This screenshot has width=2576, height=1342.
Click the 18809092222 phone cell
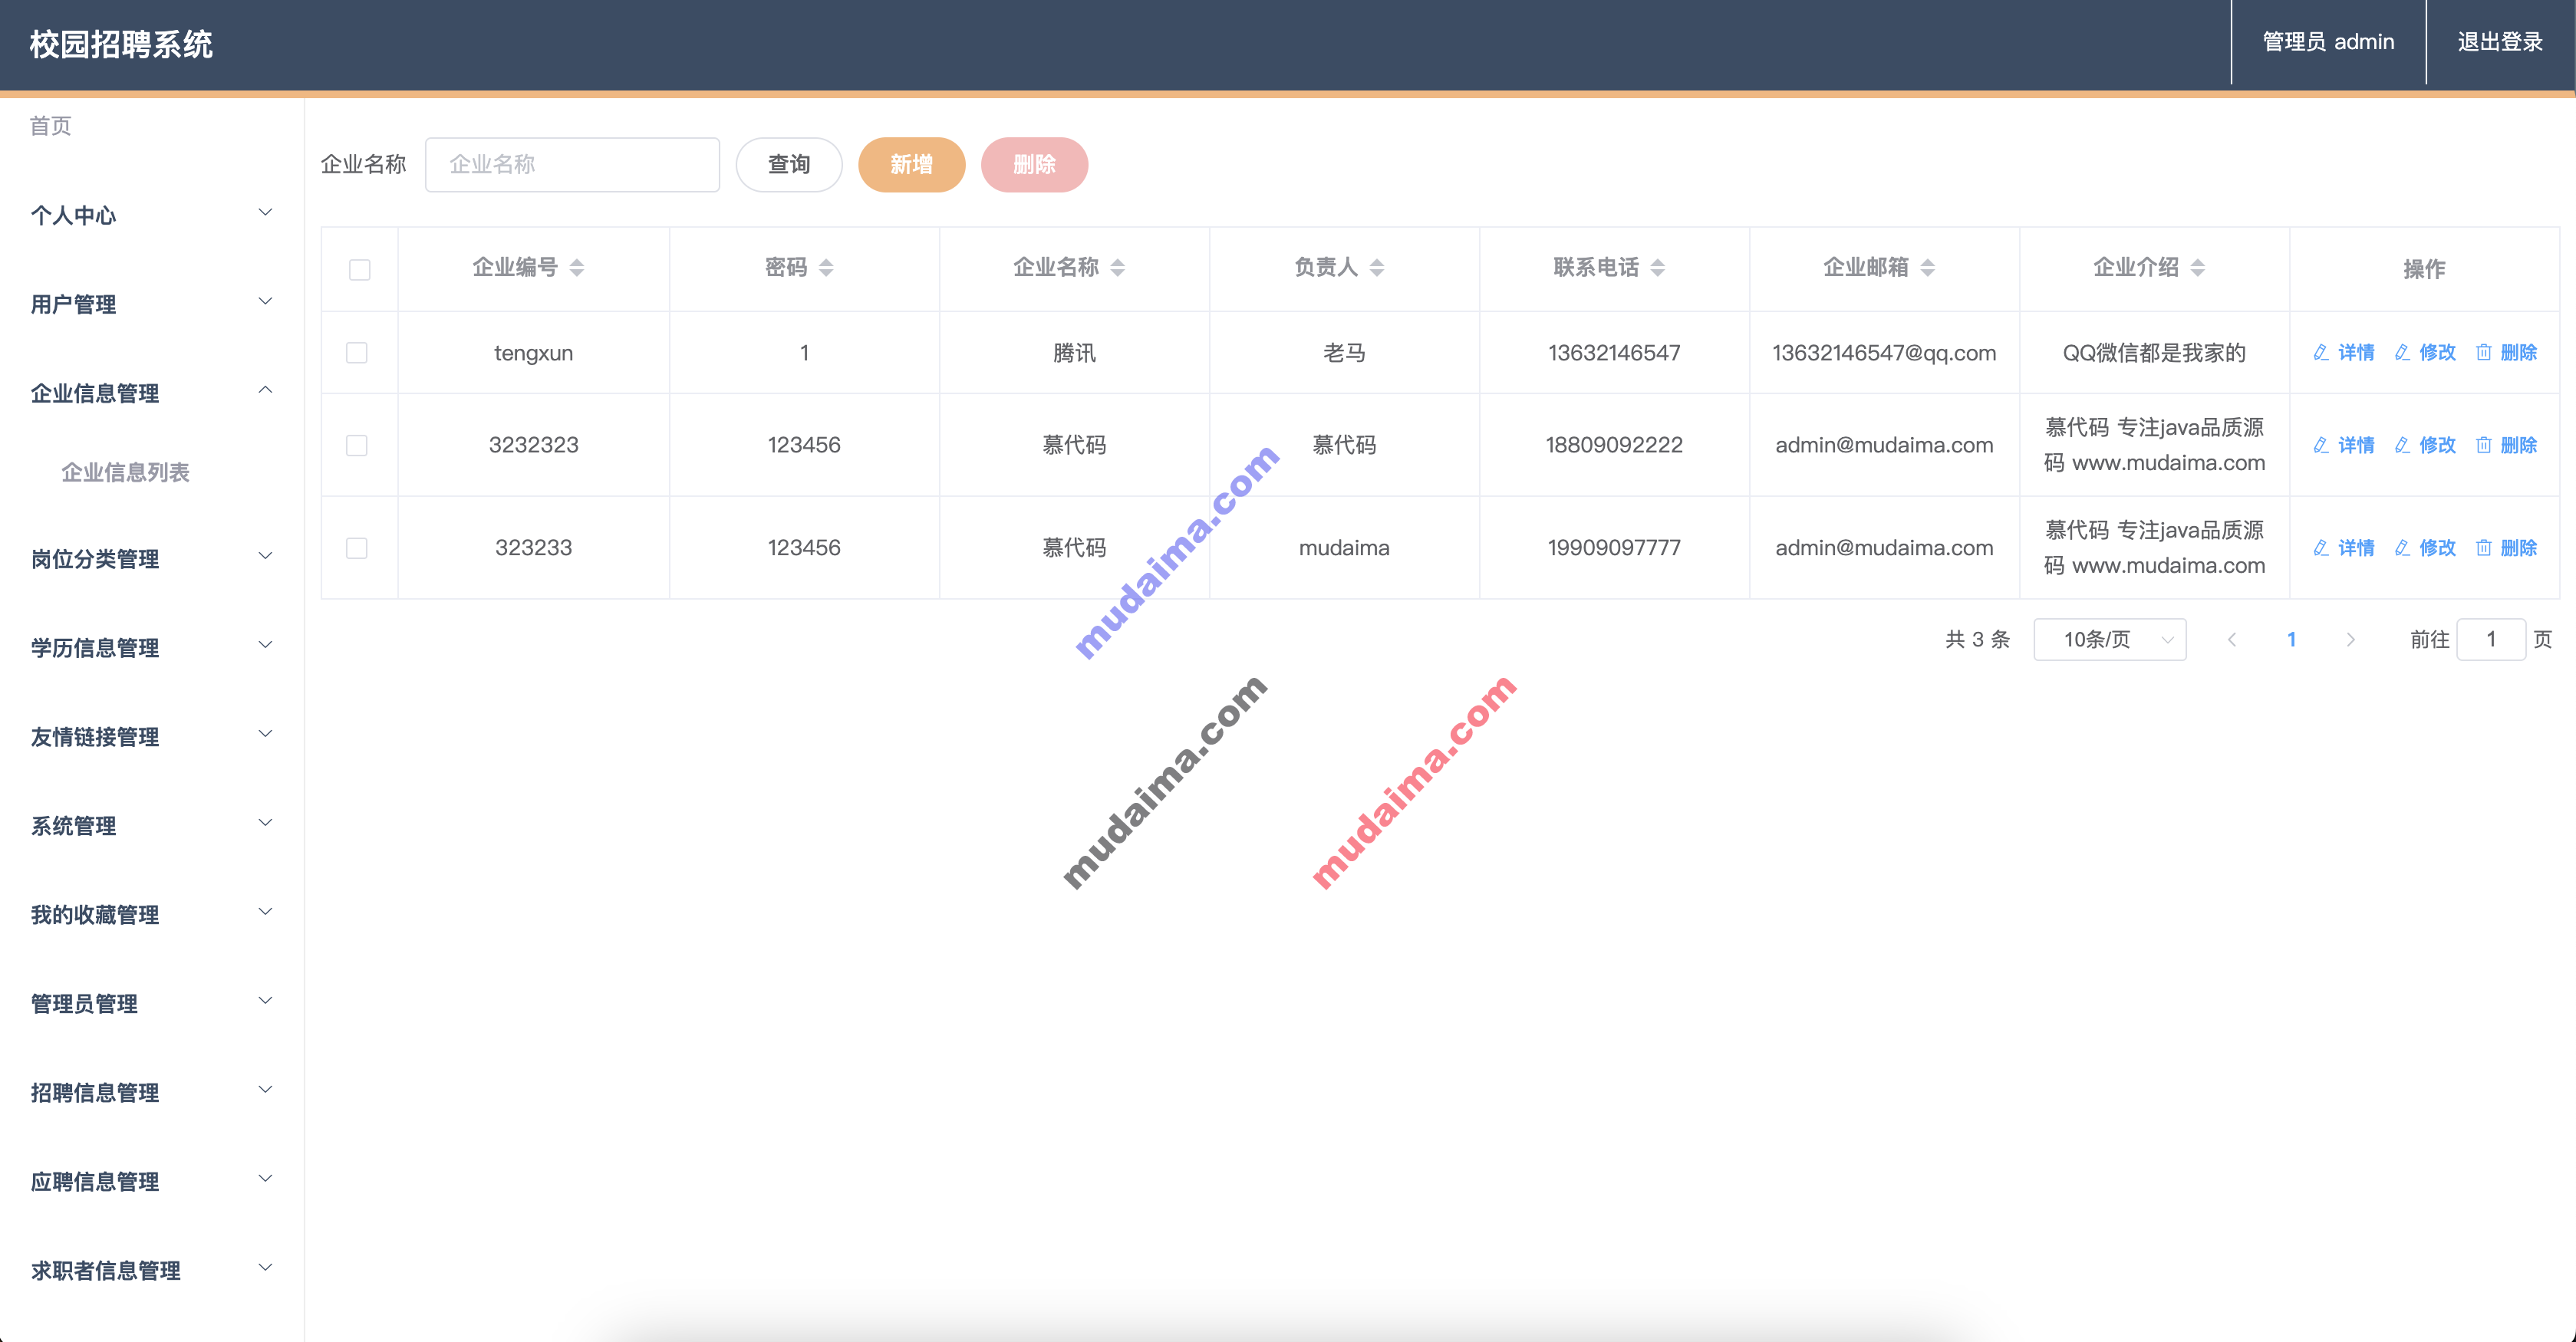(x=1614, y=446)
